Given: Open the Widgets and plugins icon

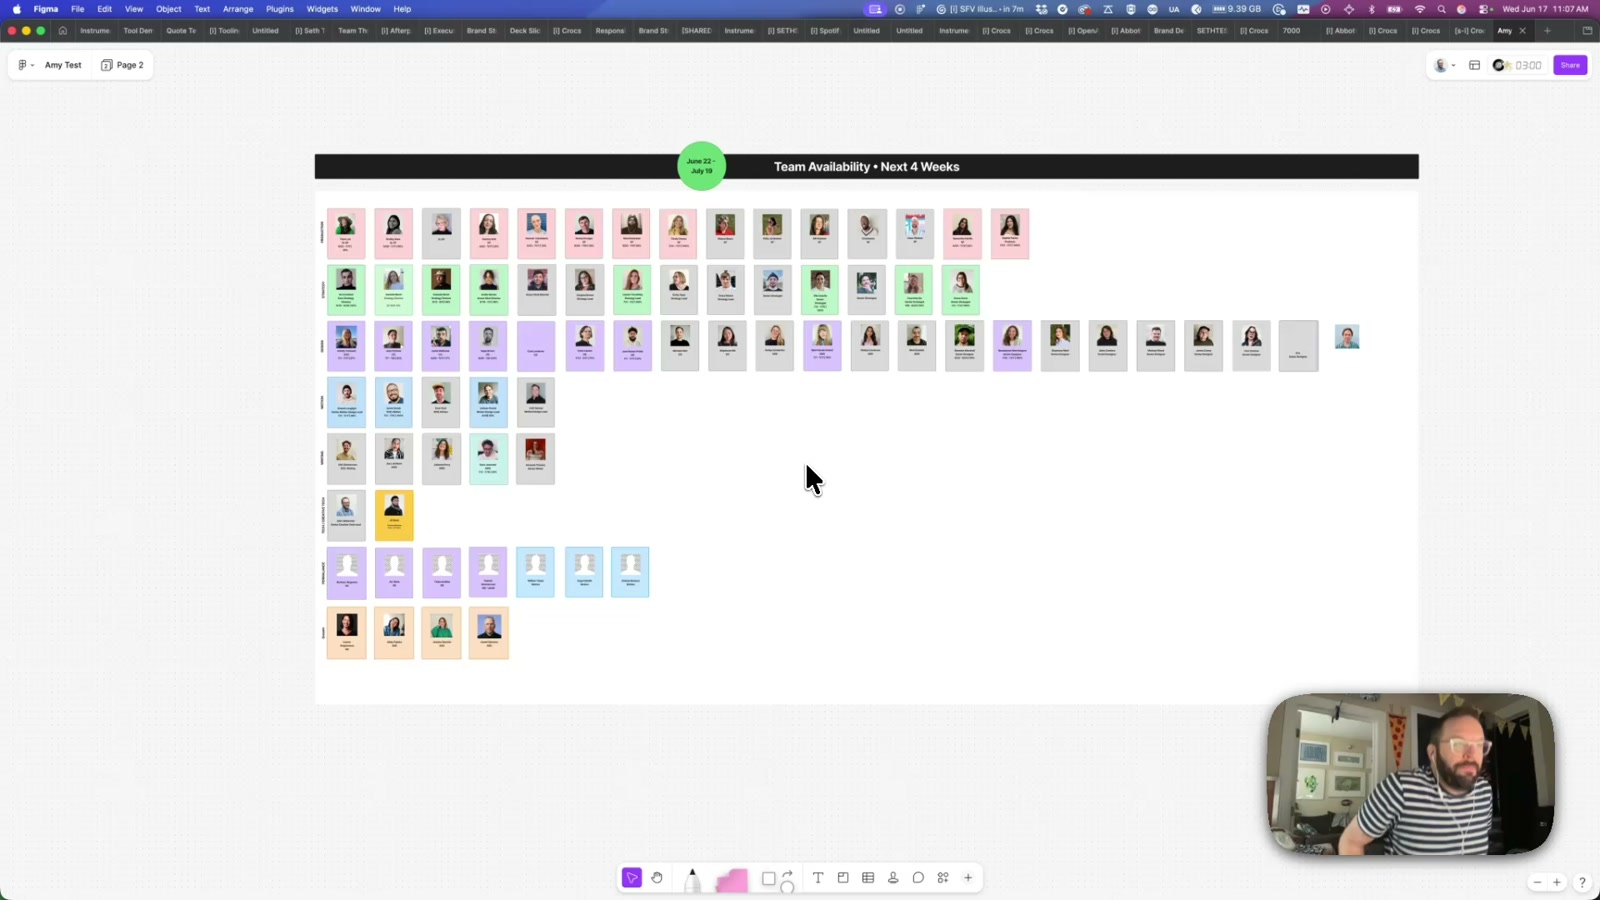Looking at the screenshot, I should (x=943, y=878).
